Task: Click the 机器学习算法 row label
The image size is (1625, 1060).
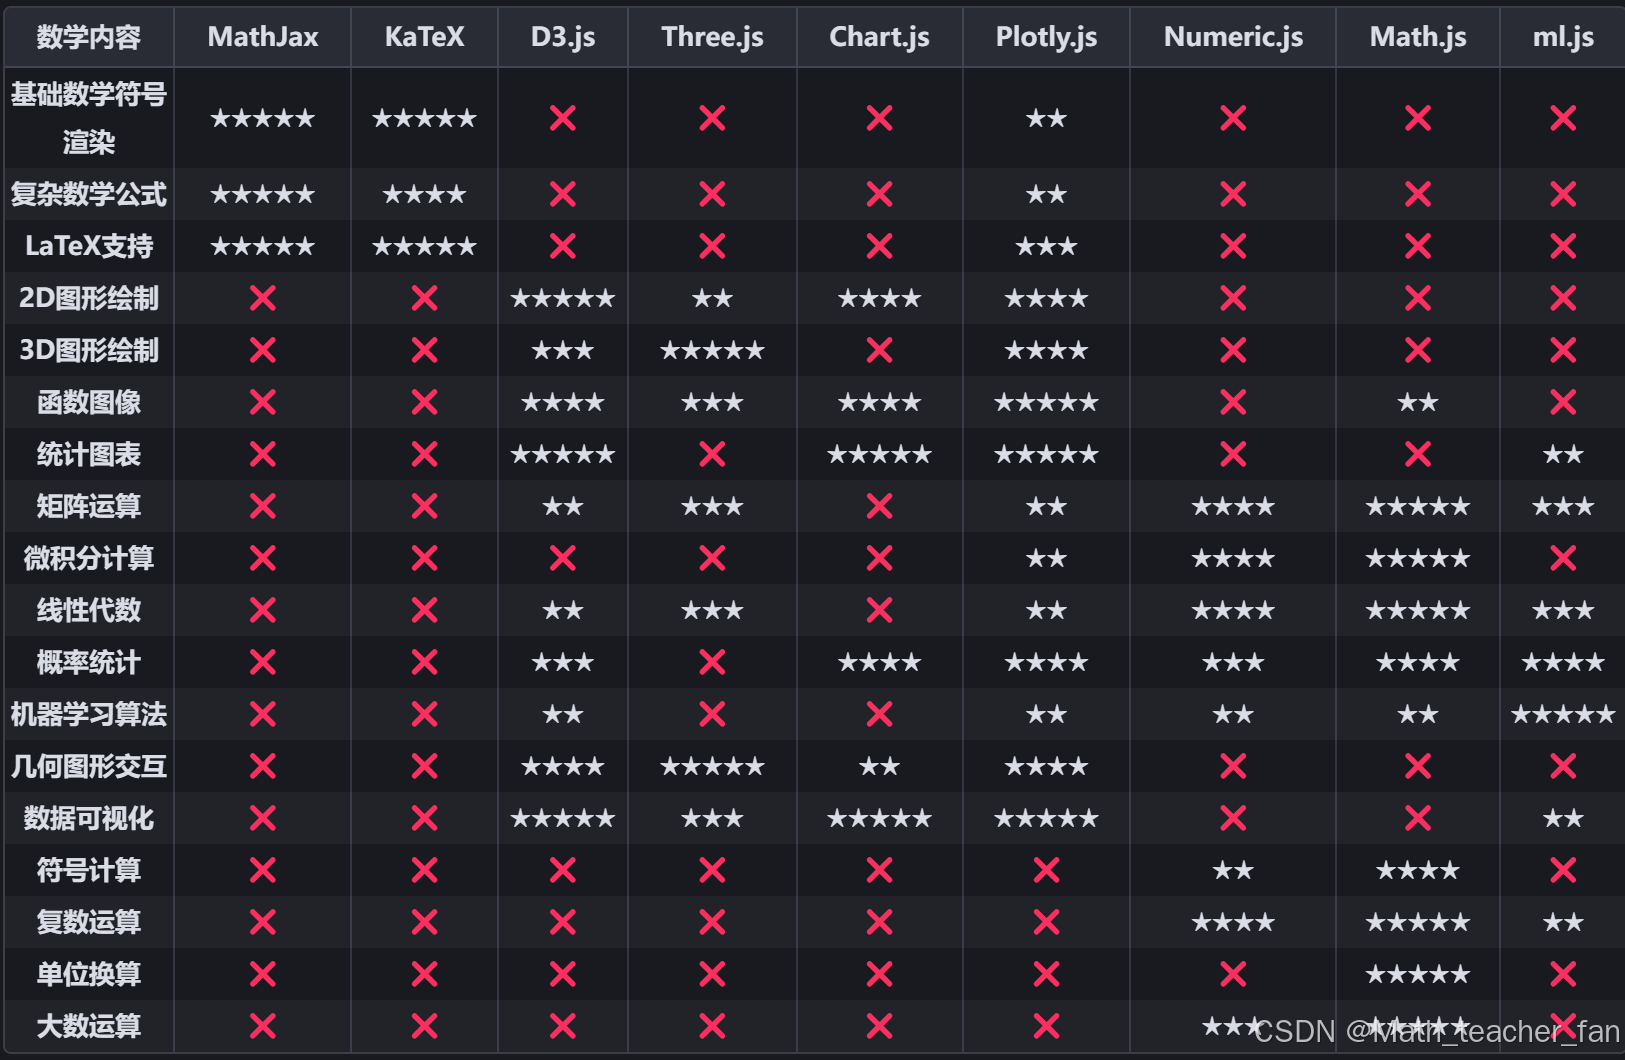Action: click(x=89, y=714)
